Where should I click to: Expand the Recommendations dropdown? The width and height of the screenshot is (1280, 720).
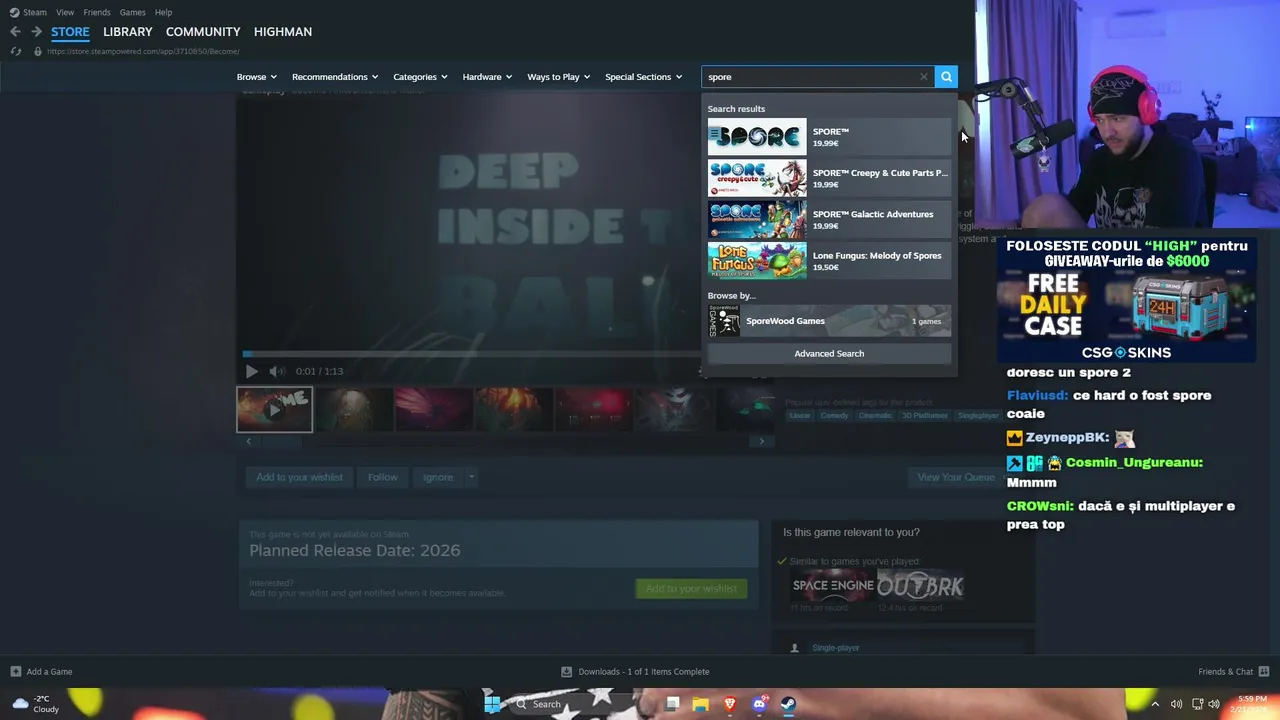335,77
